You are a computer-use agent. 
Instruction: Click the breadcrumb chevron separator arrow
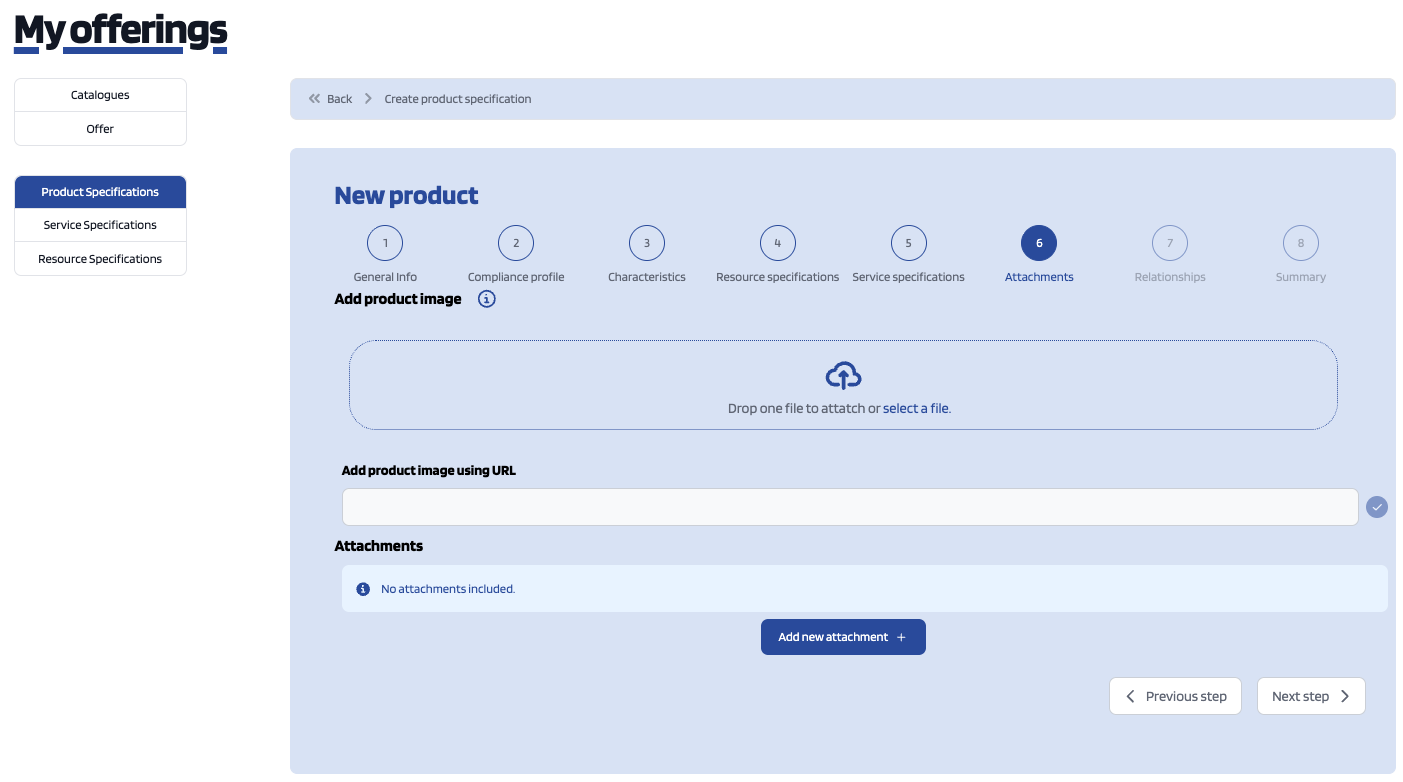[368, 99]
